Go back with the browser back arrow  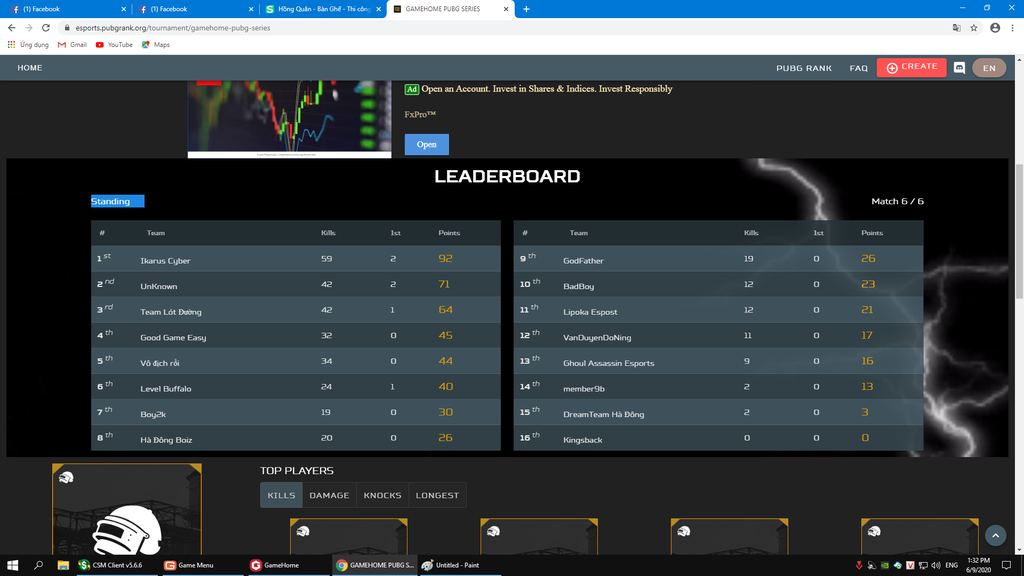12,27
